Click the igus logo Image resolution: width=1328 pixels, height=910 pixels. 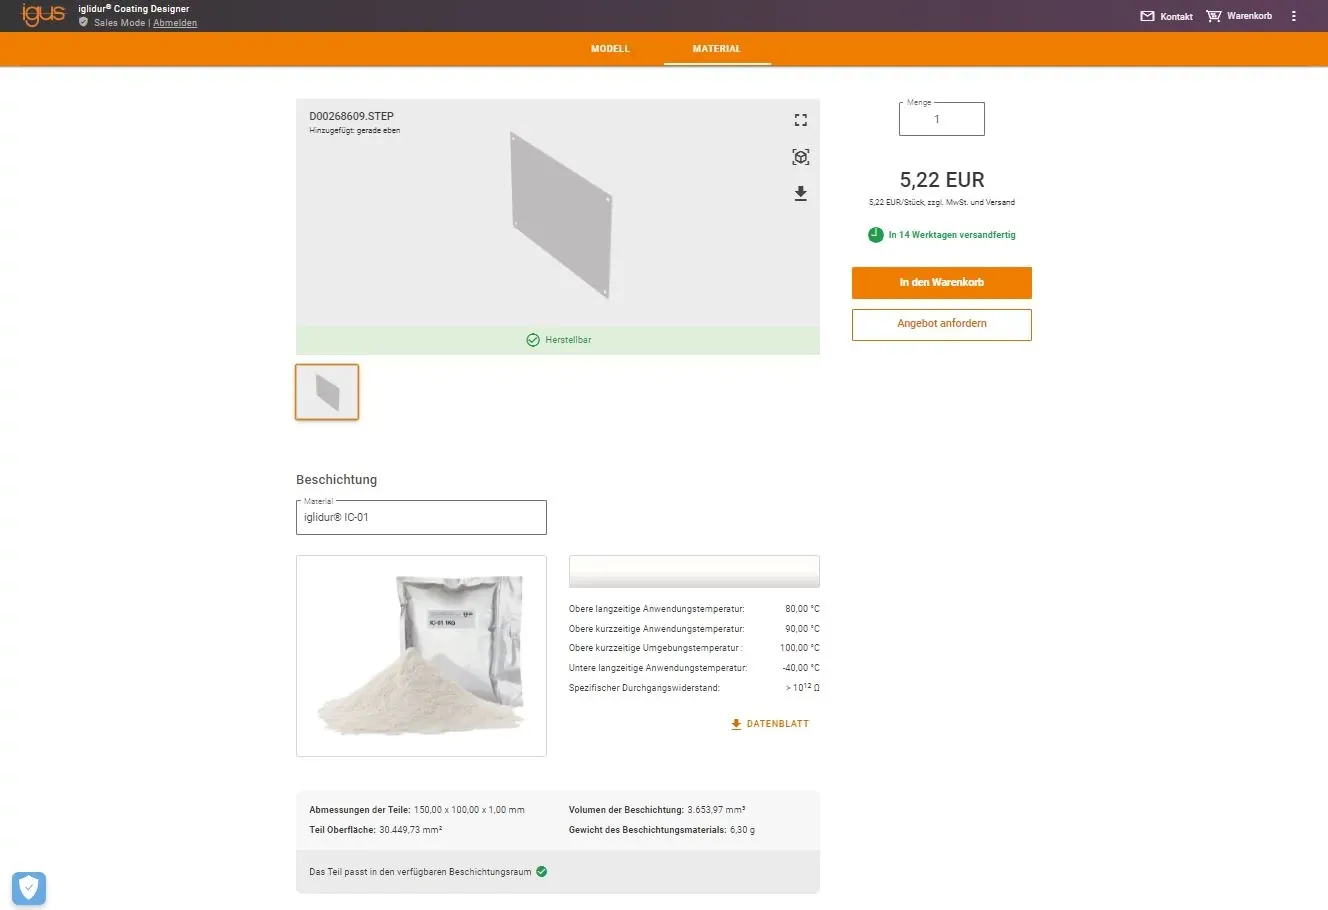[x=43, y=15]
